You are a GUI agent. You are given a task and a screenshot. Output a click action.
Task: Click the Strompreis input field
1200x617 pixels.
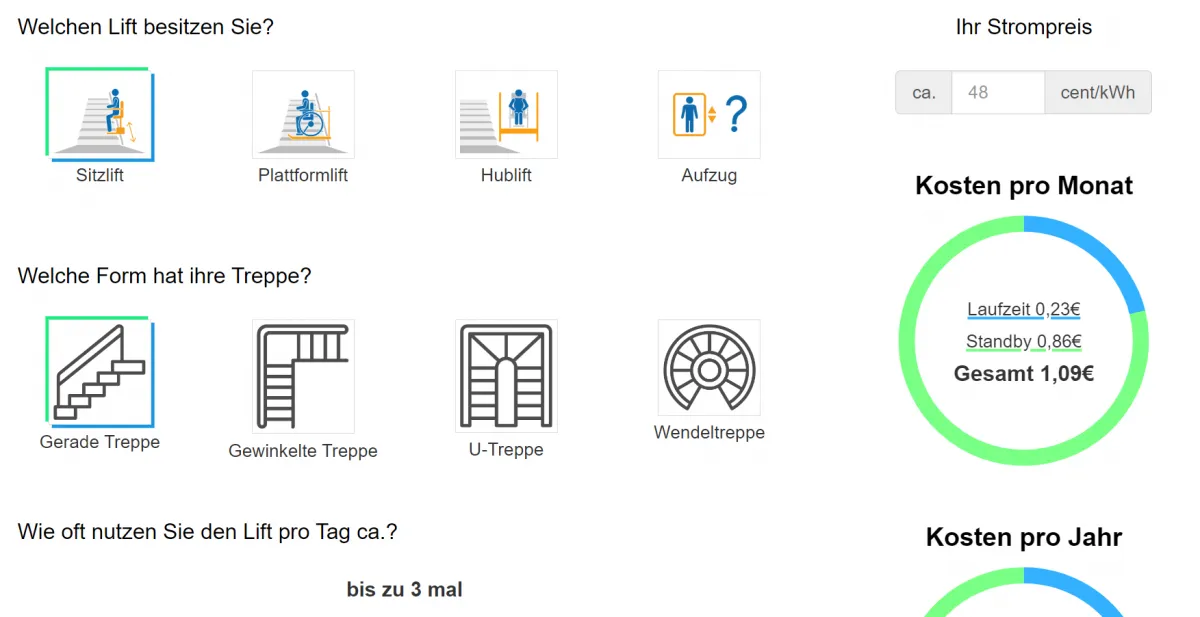[x=998, y=92]
